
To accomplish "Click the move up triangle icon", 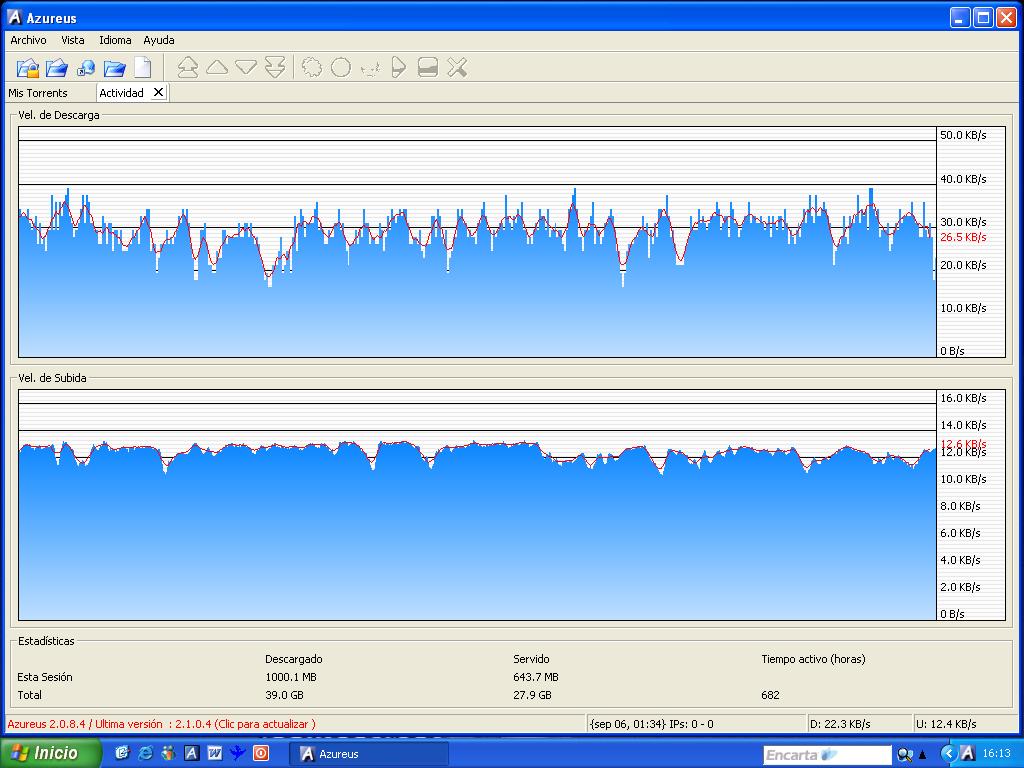I will point(217,67).
